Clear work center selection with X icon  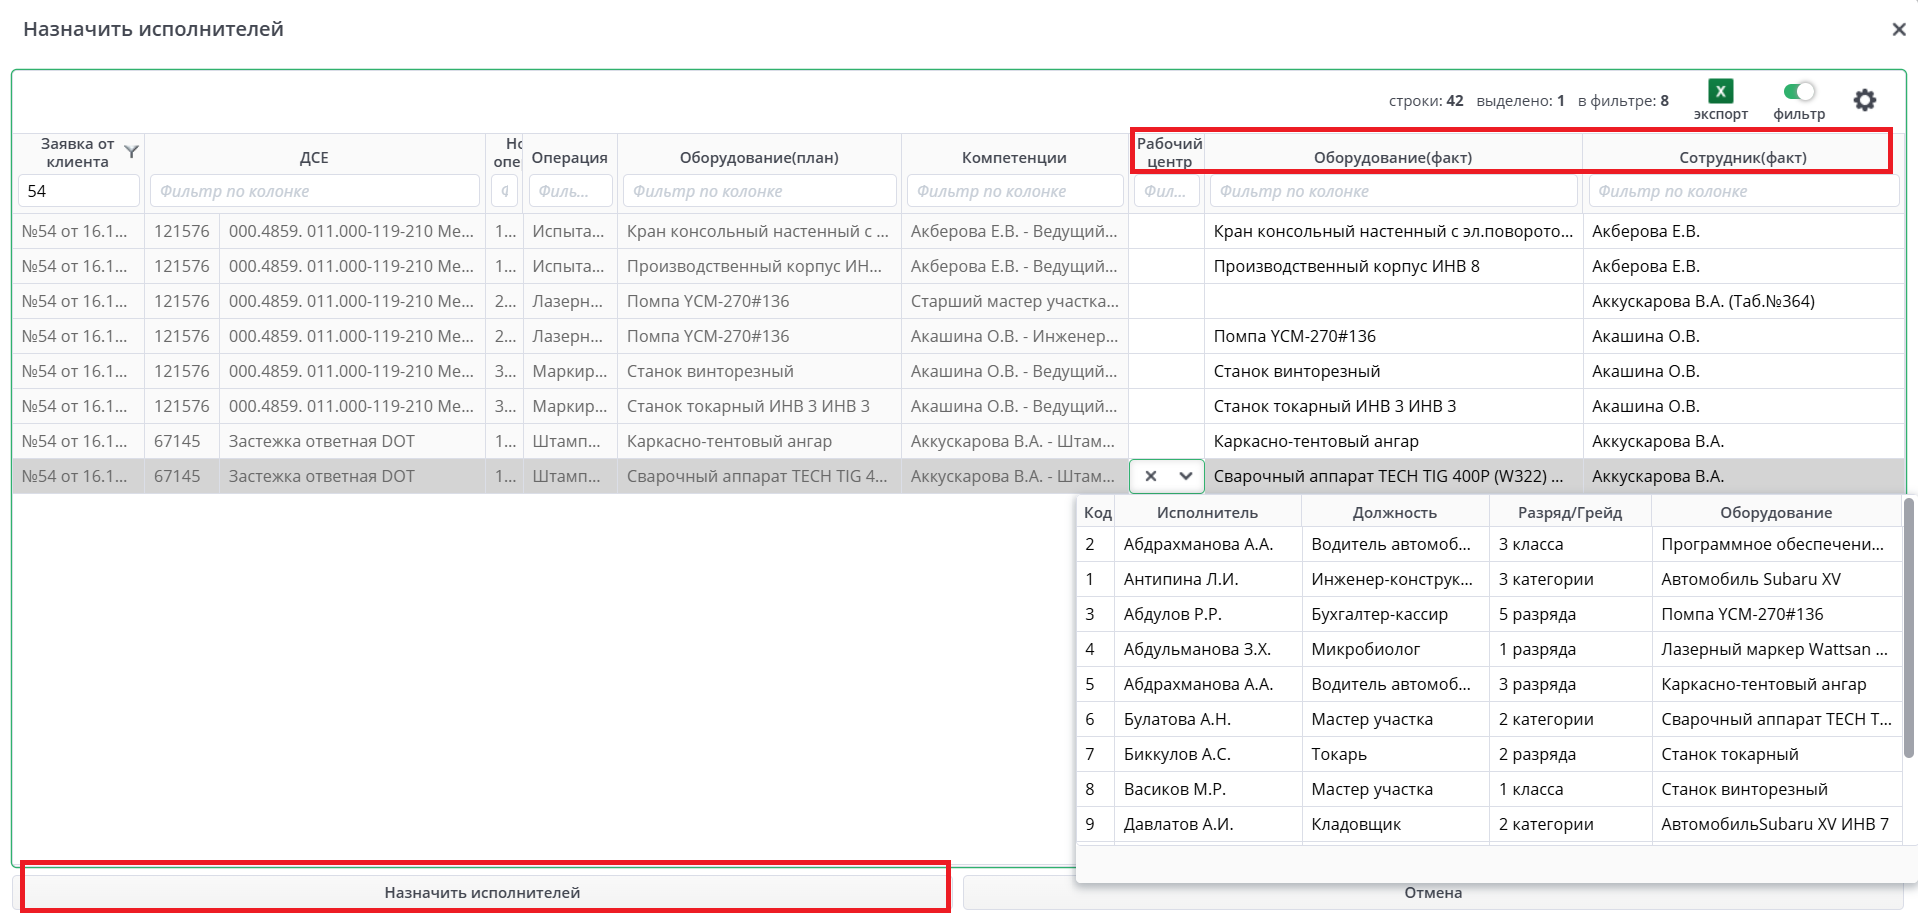pos(1151,476)
